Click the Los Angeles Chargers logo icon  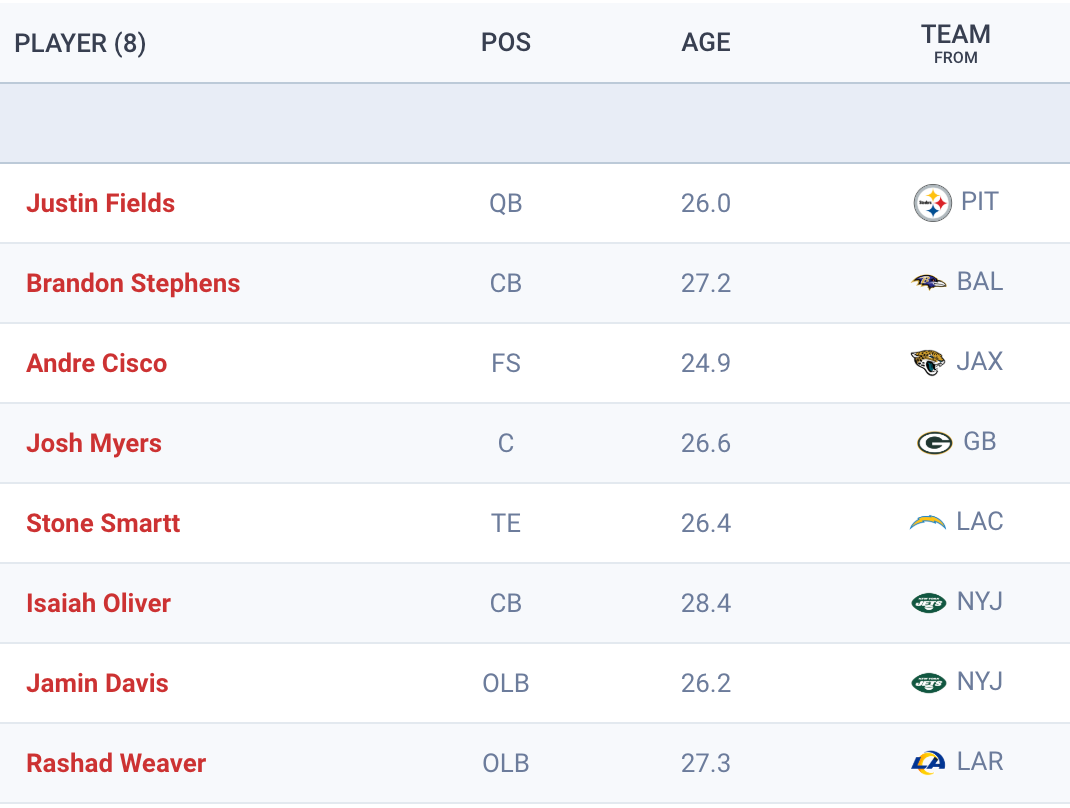tap(928, 522)
